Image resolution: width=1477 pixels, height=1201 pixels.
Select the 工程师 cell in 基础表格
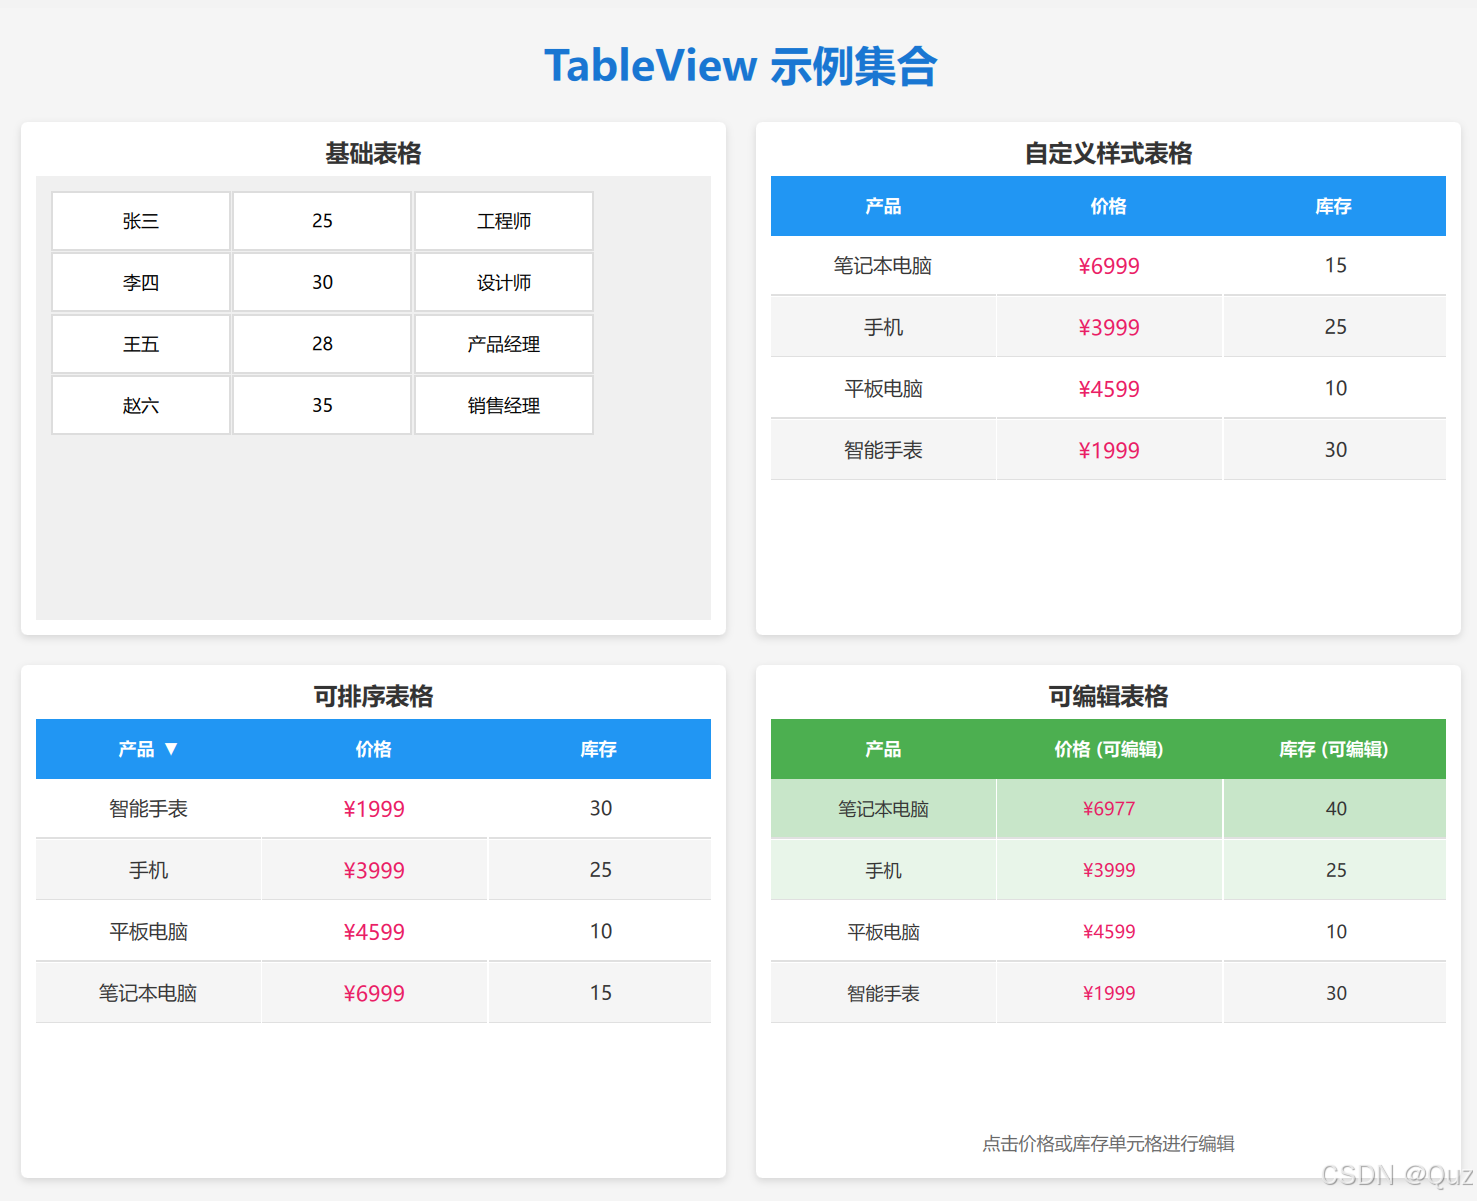point(503,220)
